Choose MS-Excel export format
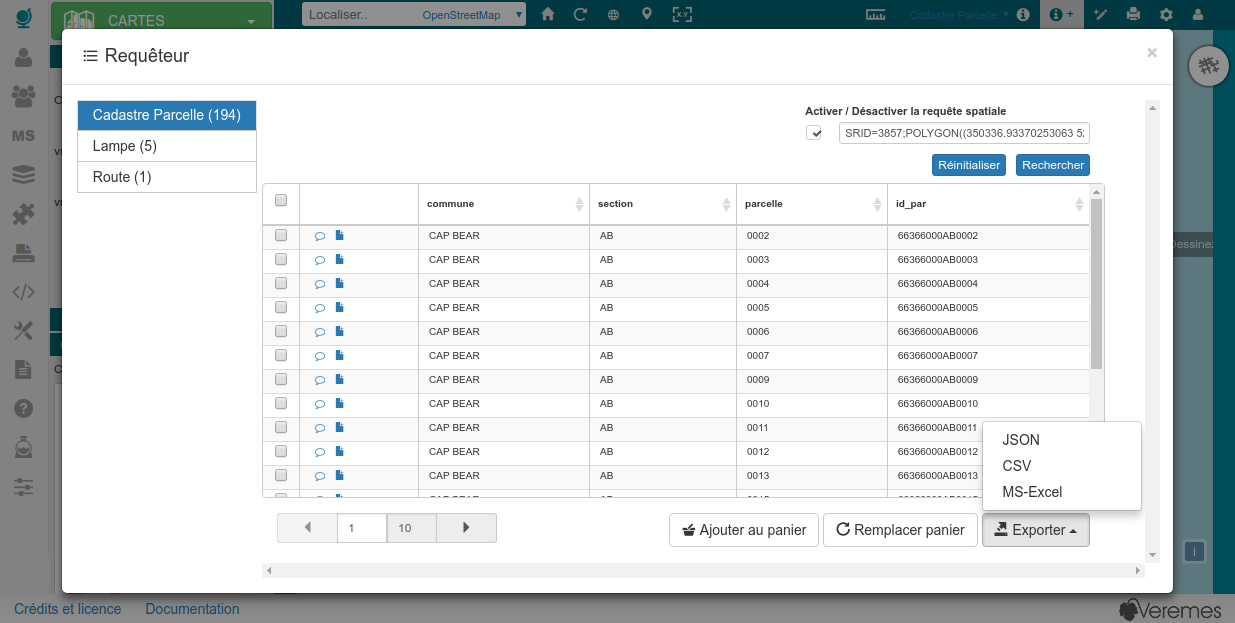The image size is (1235, 623). [x=1062, y=492]
